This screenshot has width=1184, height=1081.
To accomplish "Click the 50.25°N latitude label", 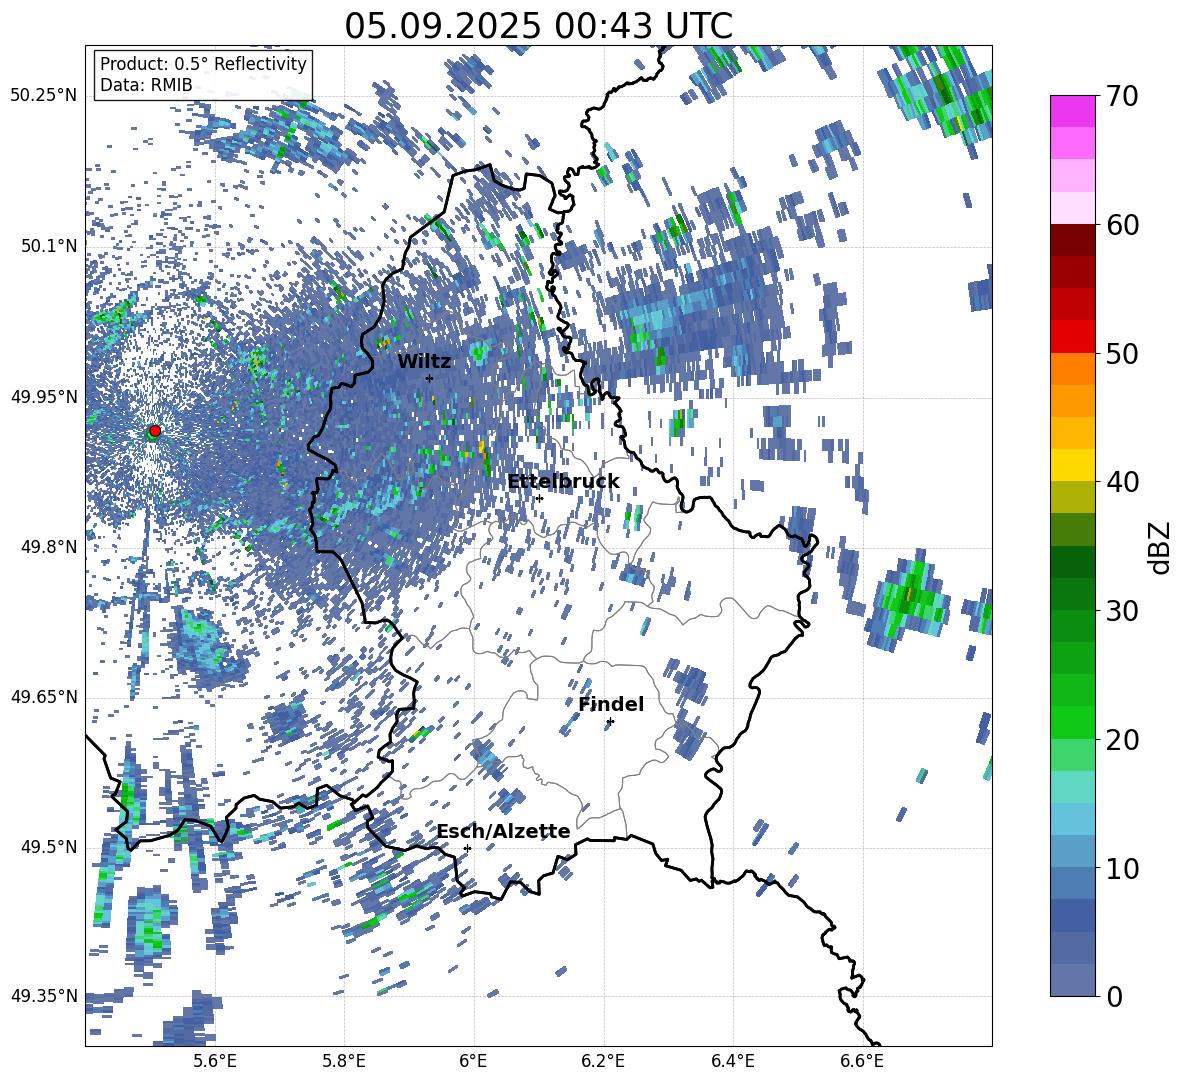I will [44, 96].
